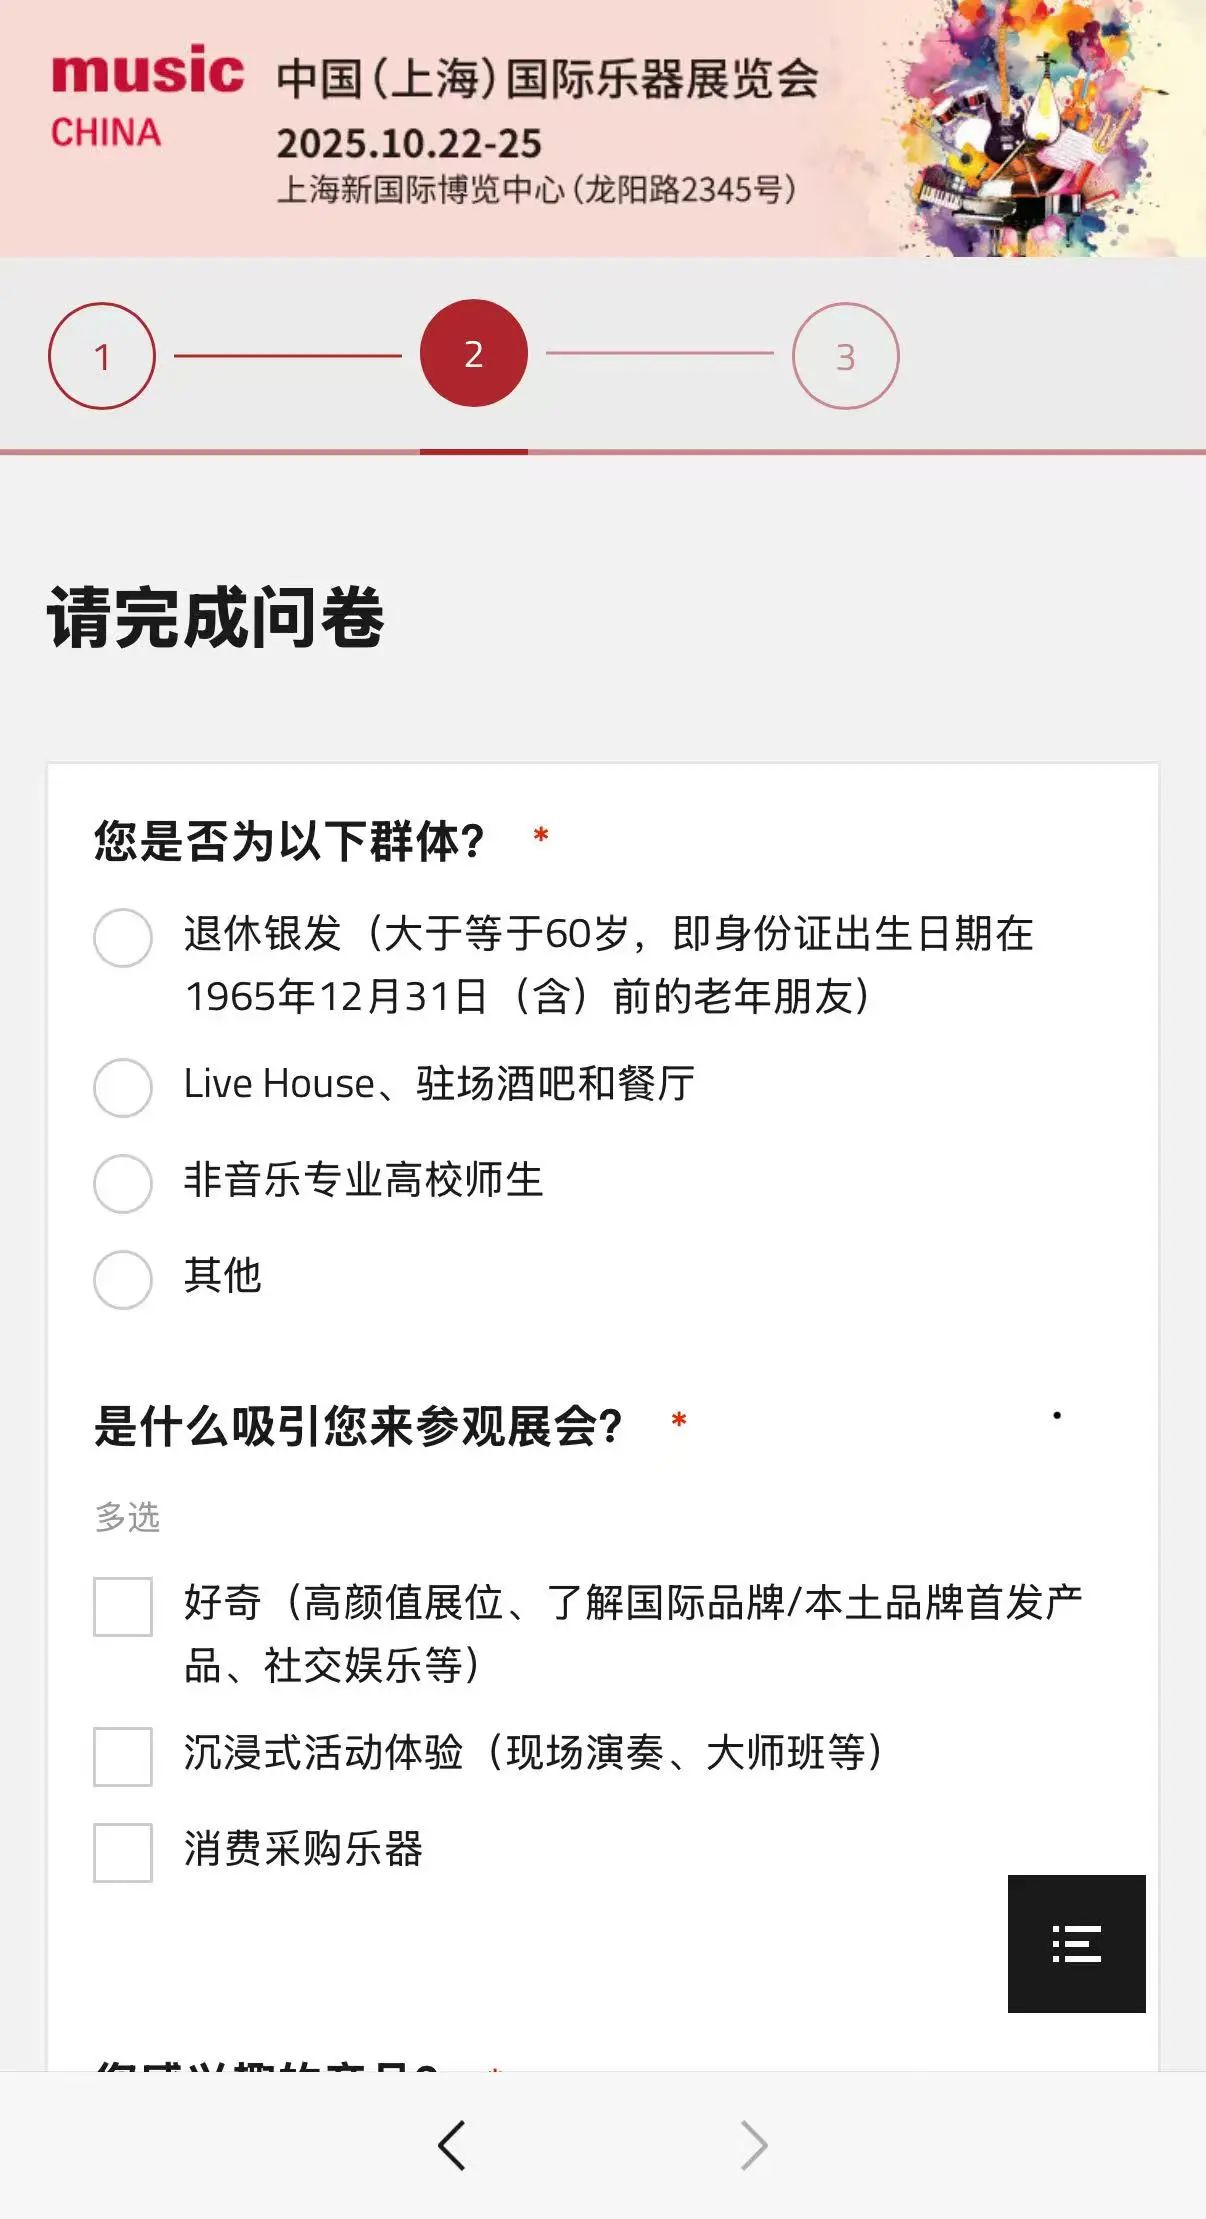Viewport: 1206px width, 2219px height.
Task: Go to step 1 circle
Action: [102, 356]
